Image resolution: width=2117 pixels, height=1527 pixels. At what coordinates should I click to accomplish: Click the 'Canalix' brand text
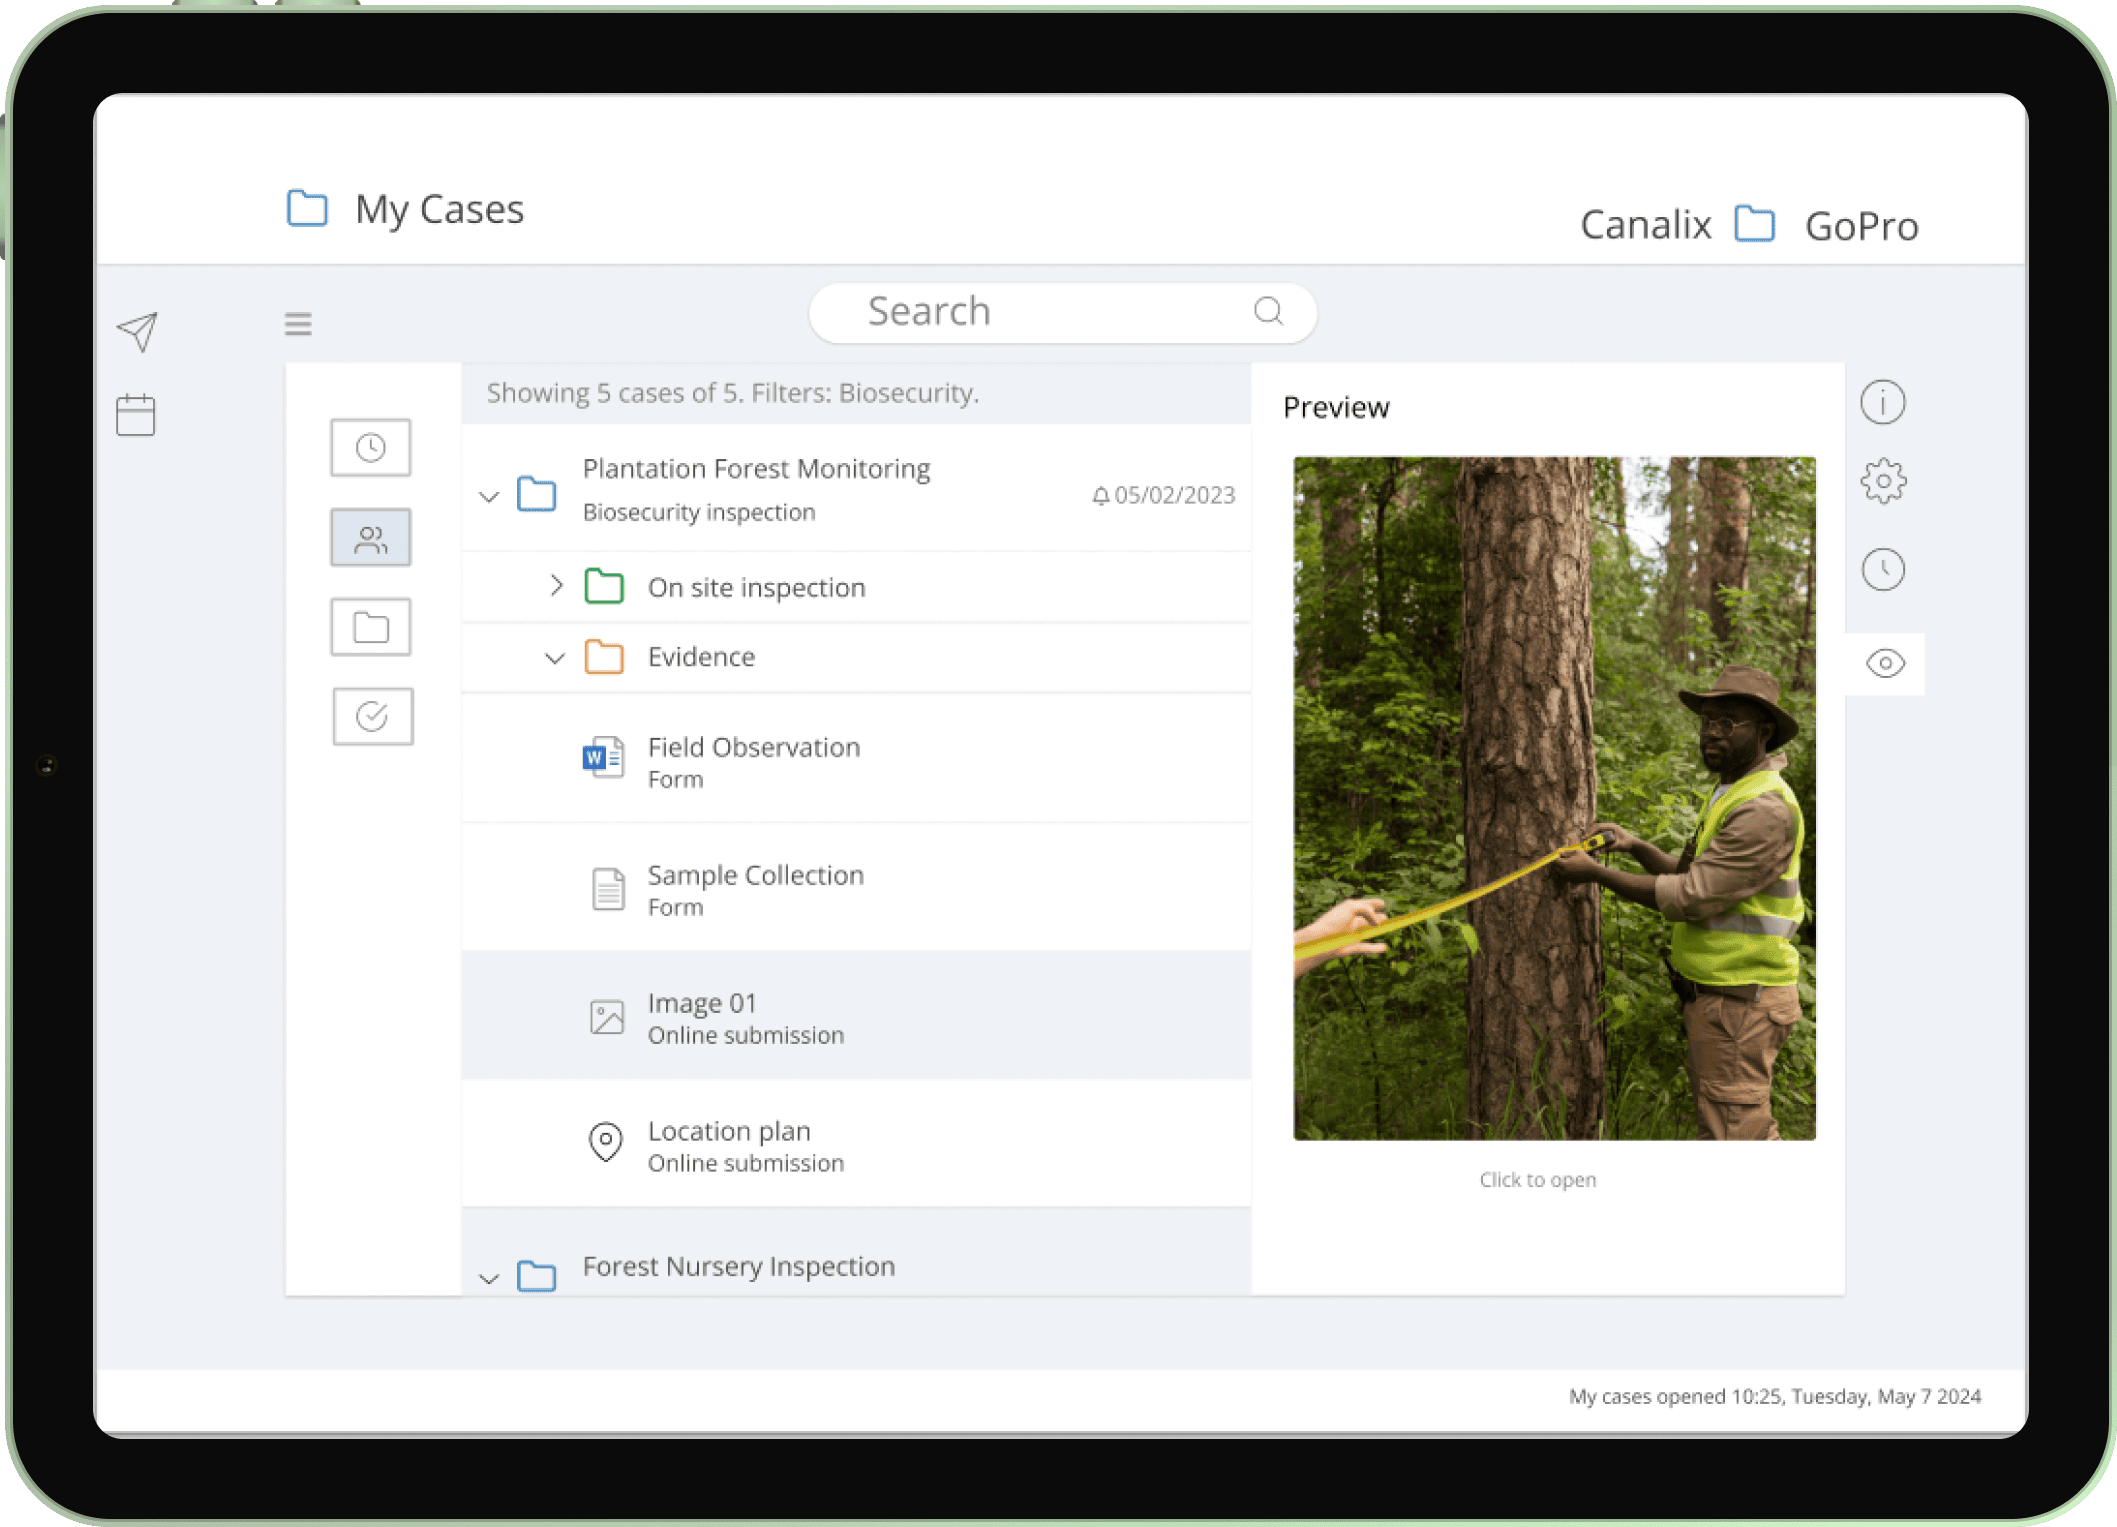click(1645, 225)
